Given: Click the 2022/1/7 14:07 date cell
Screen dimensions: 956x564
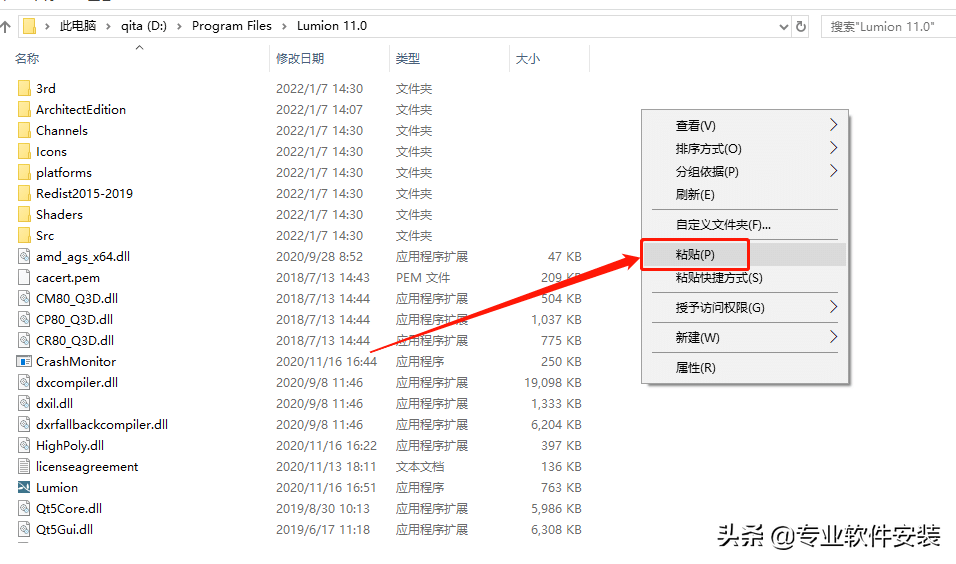Looking at the screenshot, I should [319, 110].
